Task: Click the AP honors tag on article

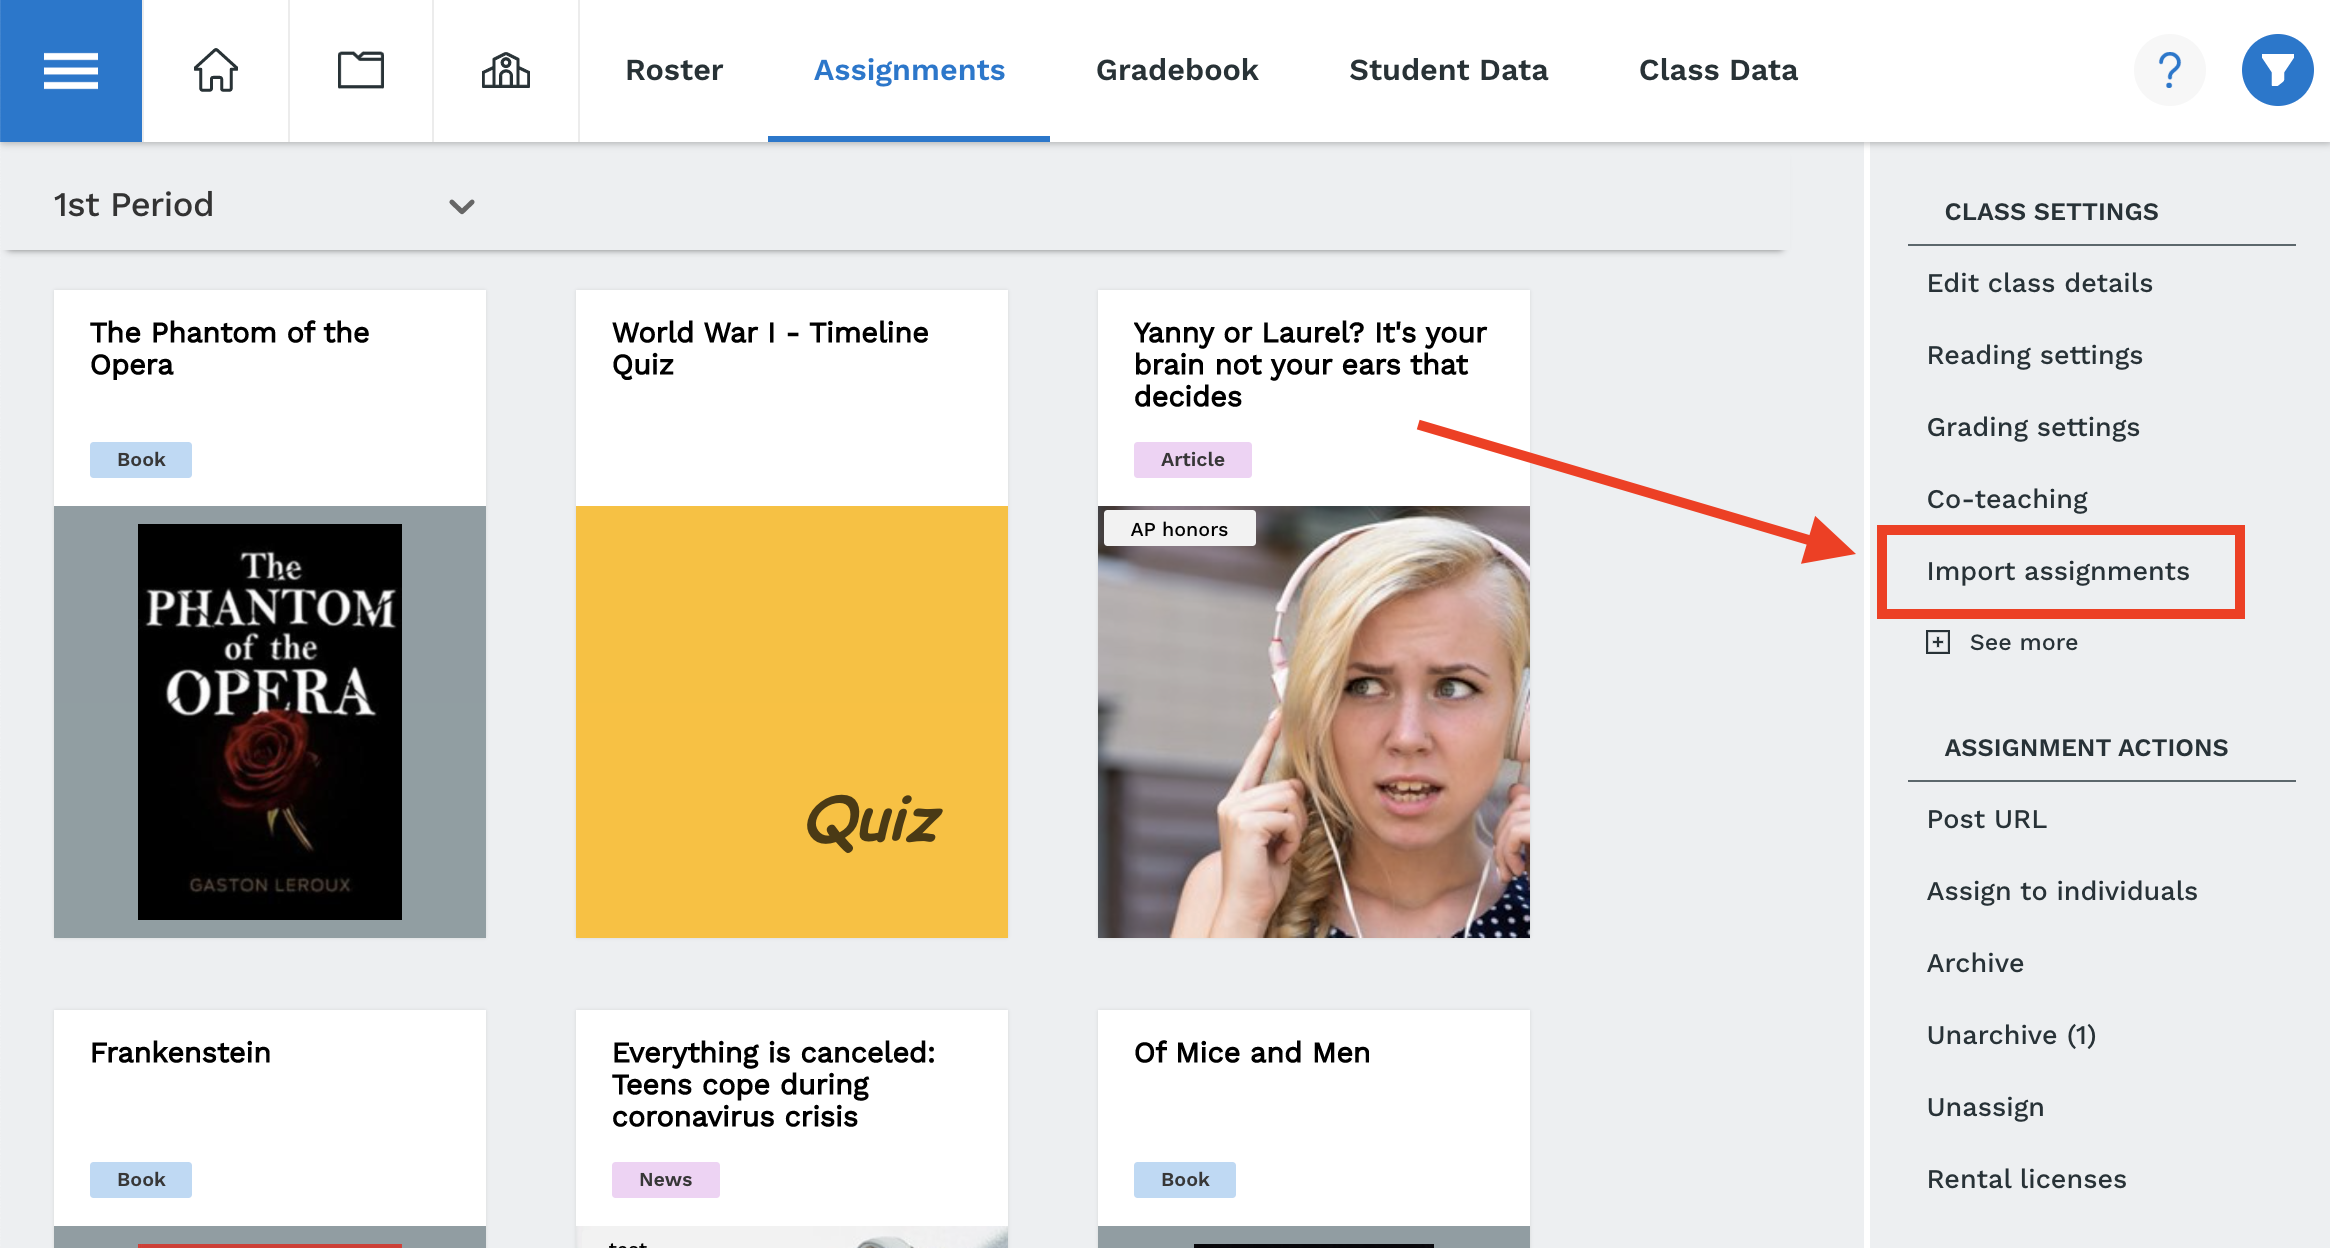Action: [1179, 529]
